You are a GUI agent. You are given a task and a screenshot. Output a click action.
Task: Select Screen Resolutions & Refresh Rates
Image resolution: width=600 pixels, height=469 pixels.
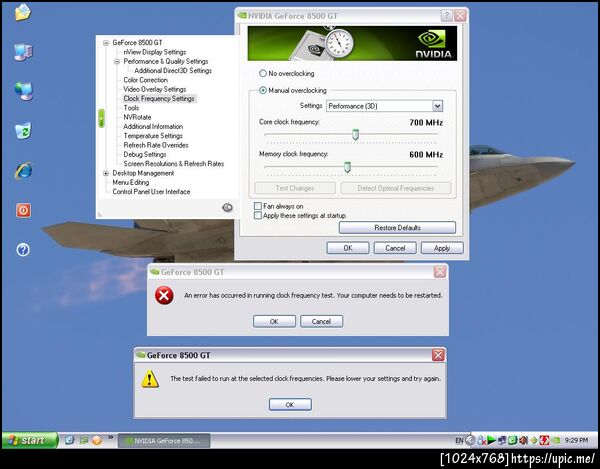click(x=173, y=164)
